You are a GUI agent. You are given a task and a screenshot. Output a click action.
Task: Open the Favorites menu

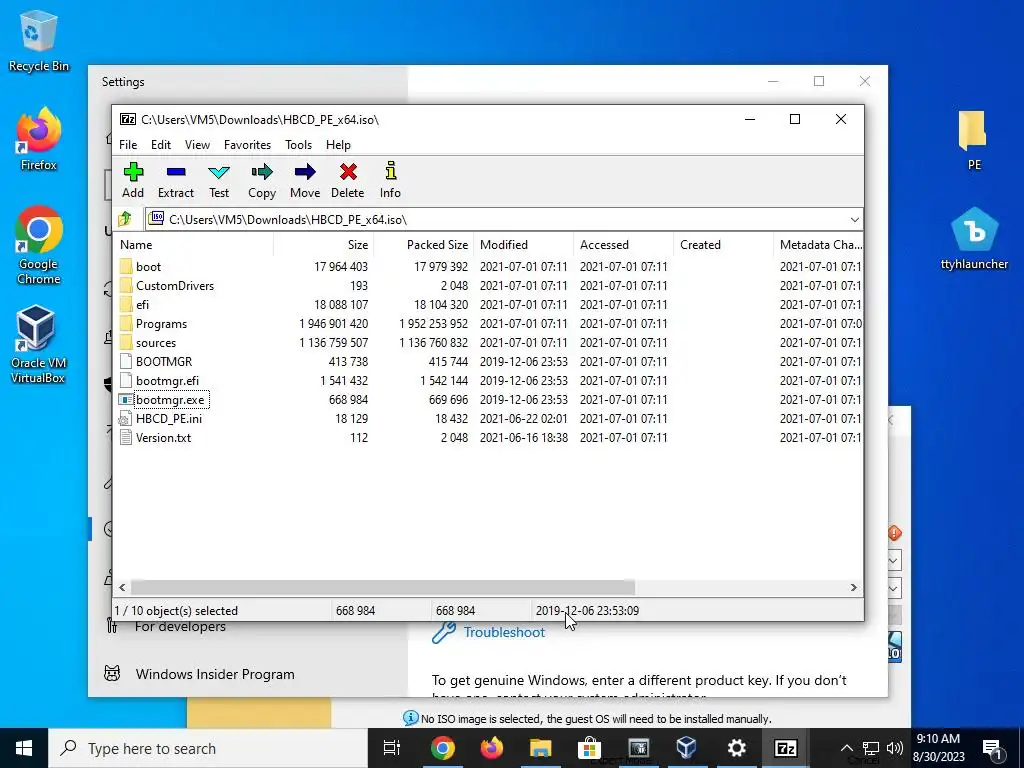(x=248, y=145)
